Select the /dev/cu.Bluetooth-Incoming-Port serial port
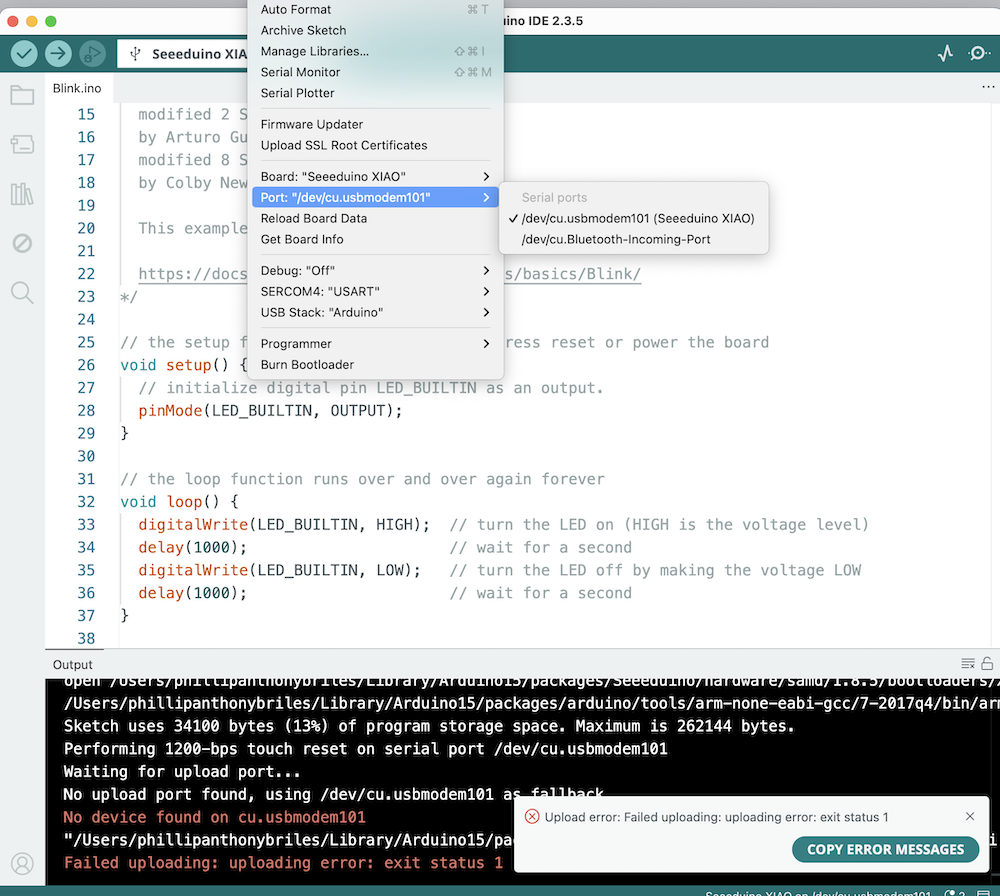 634,239
